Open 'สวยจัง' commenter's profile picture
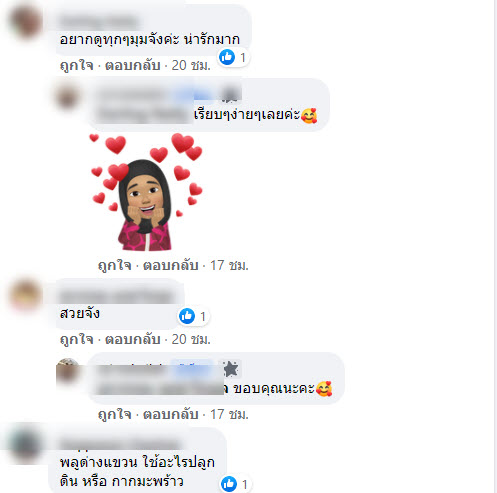Image resolution: width=497 pixels, height=493 pixels. pyautogui.click(x=26, y=296)
